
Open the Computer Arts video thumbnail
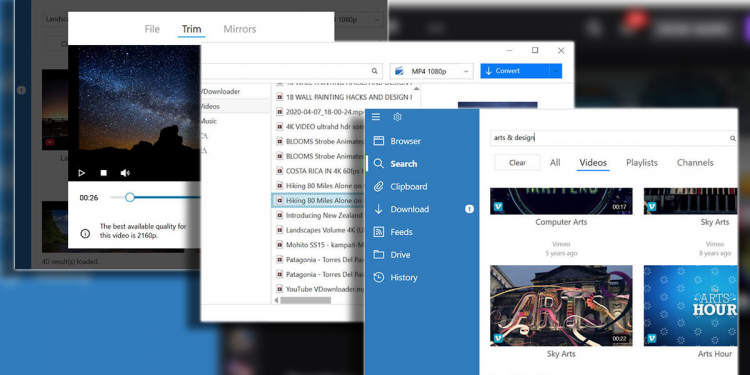point(561,201)
